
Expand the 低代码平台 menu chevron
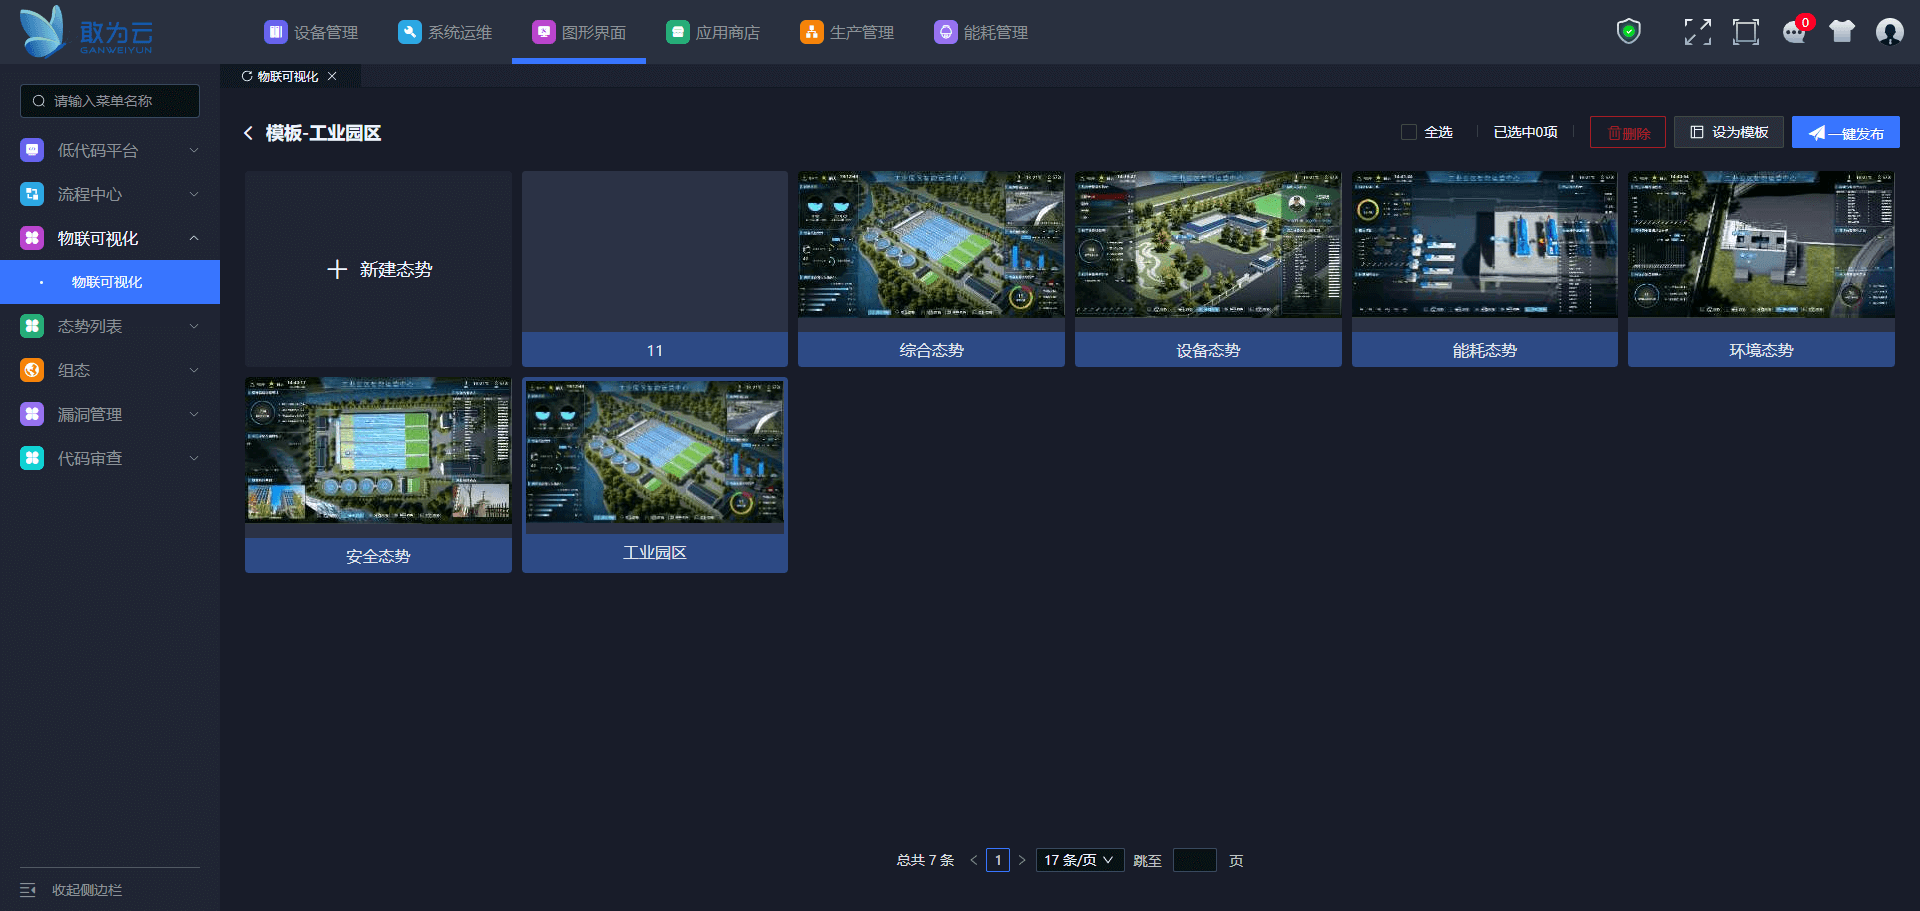(194, 150)
